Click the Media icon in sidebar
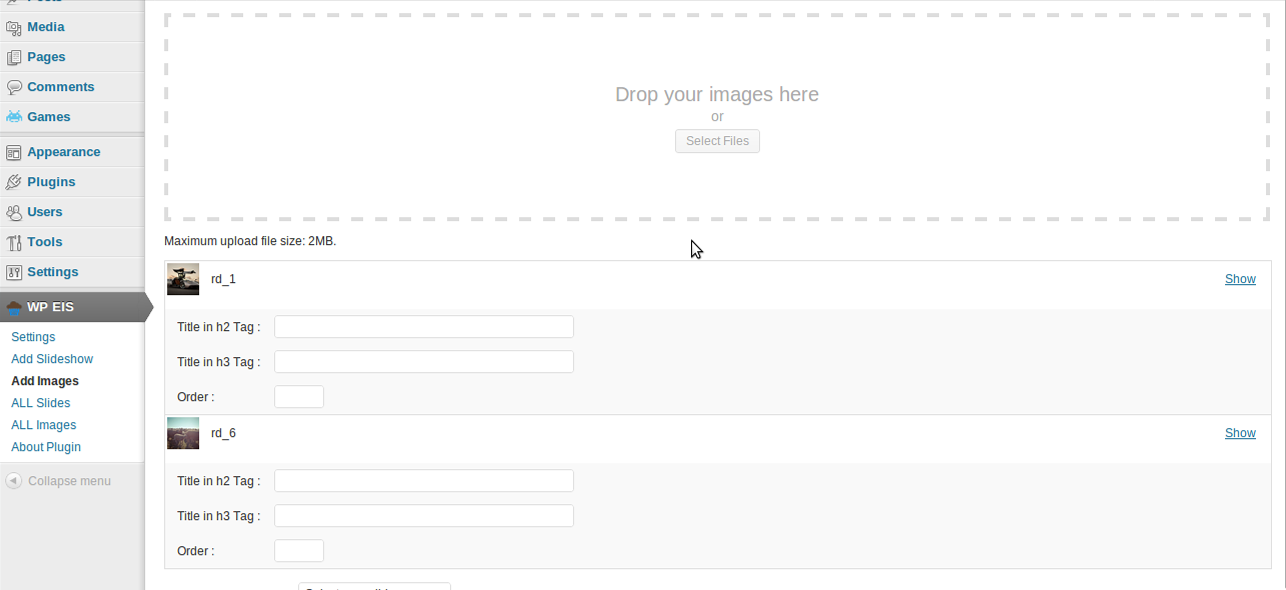 (14, 27)
